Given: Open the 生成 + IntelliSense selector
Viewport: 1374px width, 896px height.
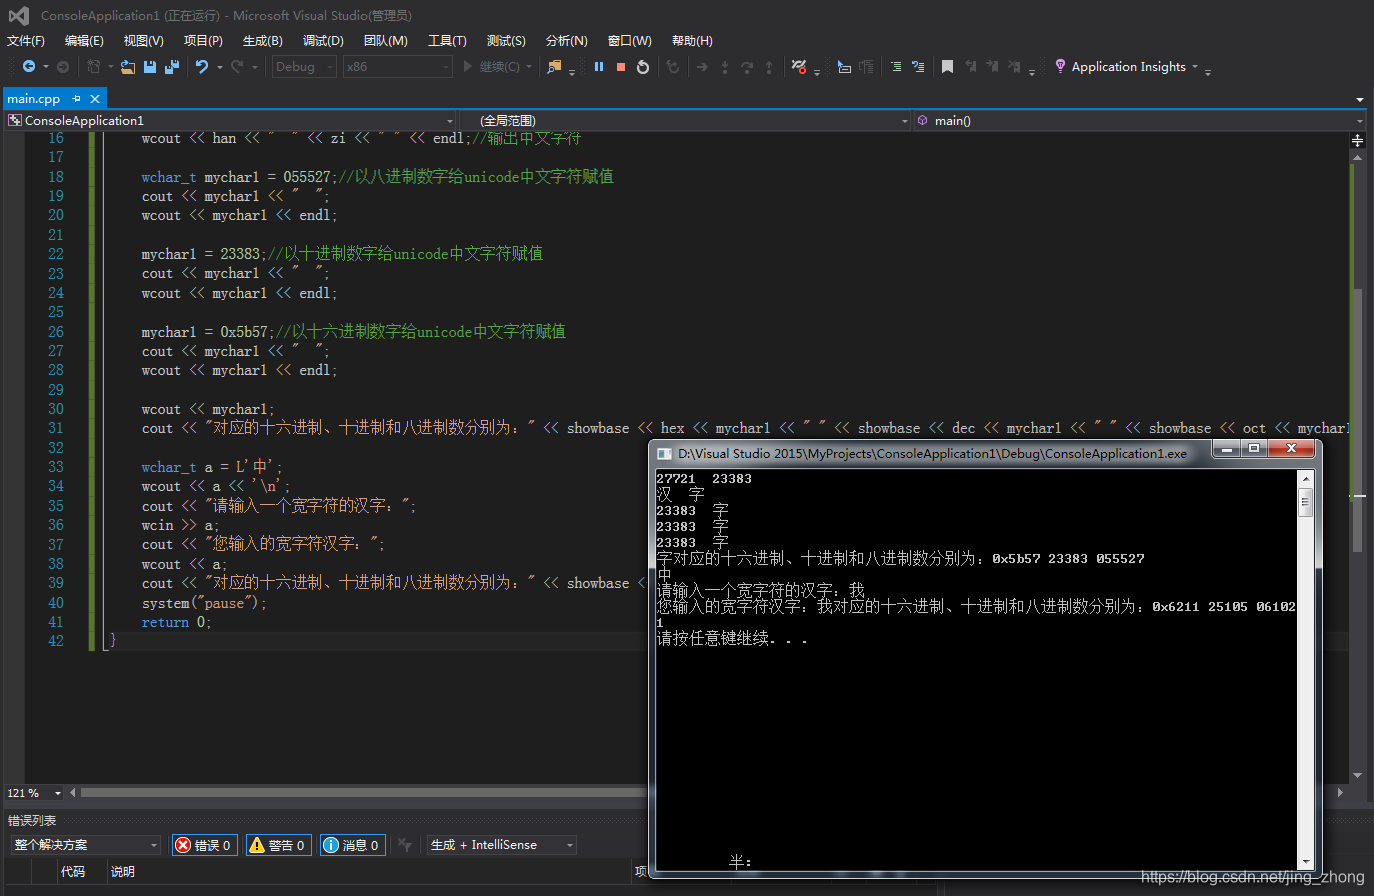Looking at the screenshot, I should tap(500, 844).
